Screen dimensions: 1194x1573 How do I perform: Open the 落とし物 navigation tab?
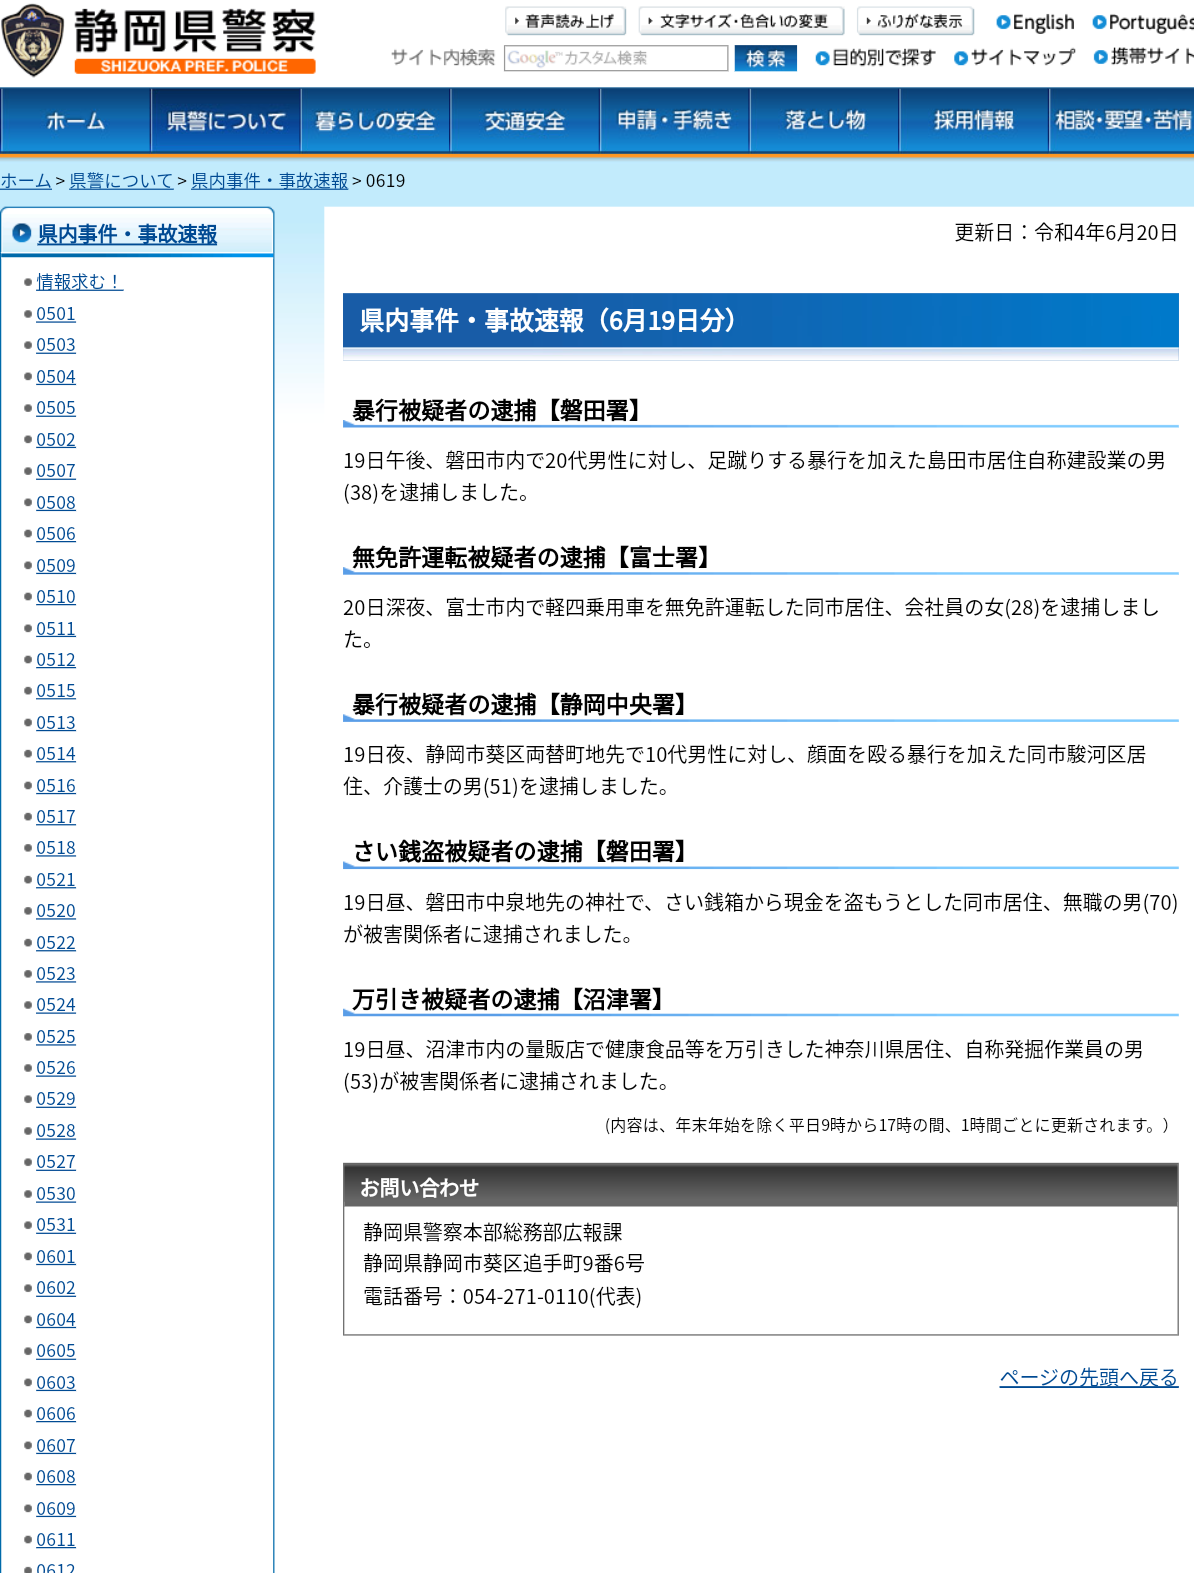coord(825,120)
